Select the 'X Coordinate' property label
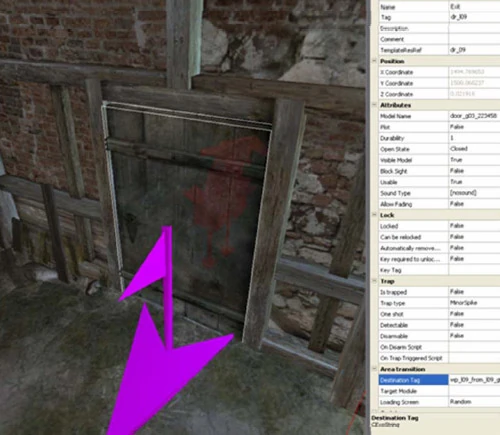Image resolution: width=500 pixels, height=435 pixels. click(396, 72)
